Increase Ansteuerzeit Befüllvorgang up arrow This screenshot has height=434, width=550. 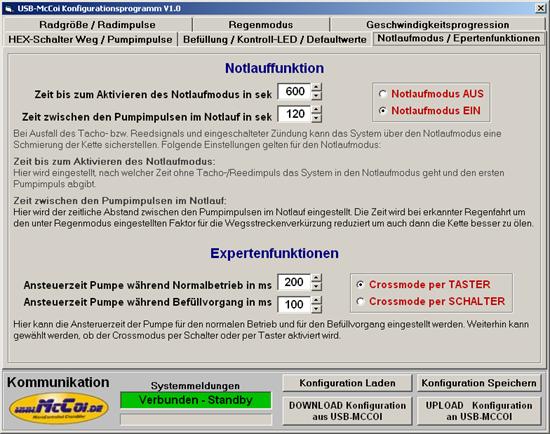[x=316, y=300]
